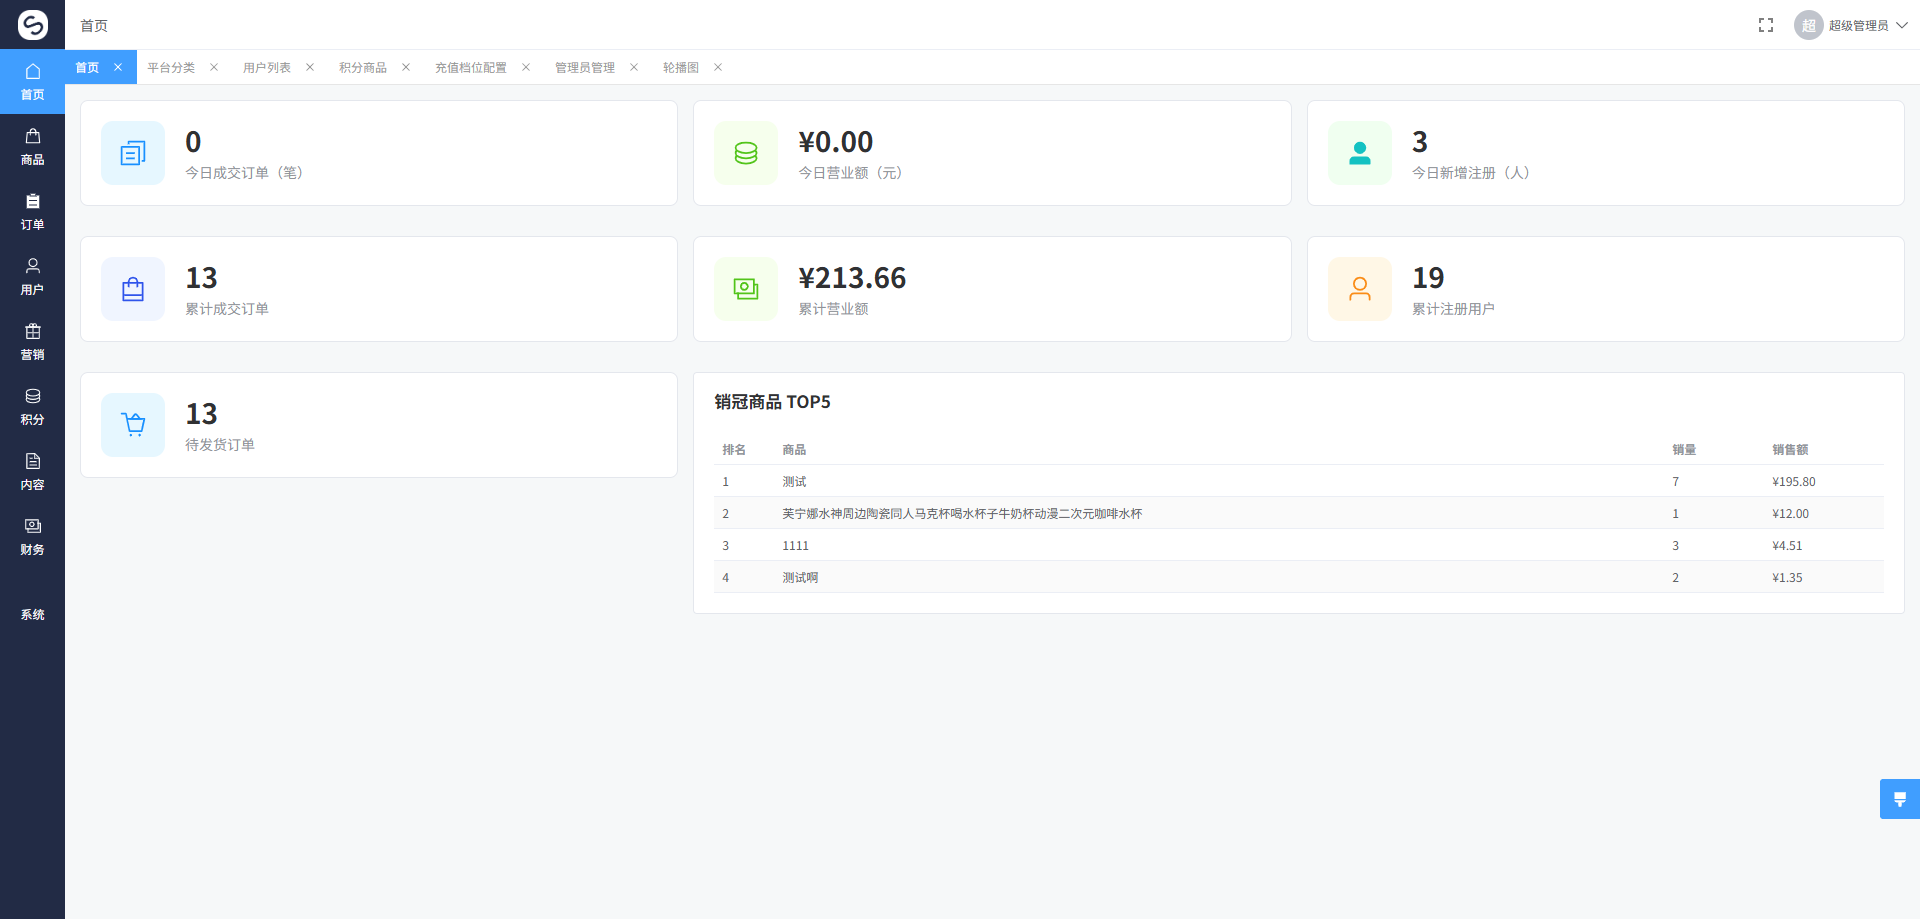
Task: Go to 订单 in the sidebar
Action: 32,212
